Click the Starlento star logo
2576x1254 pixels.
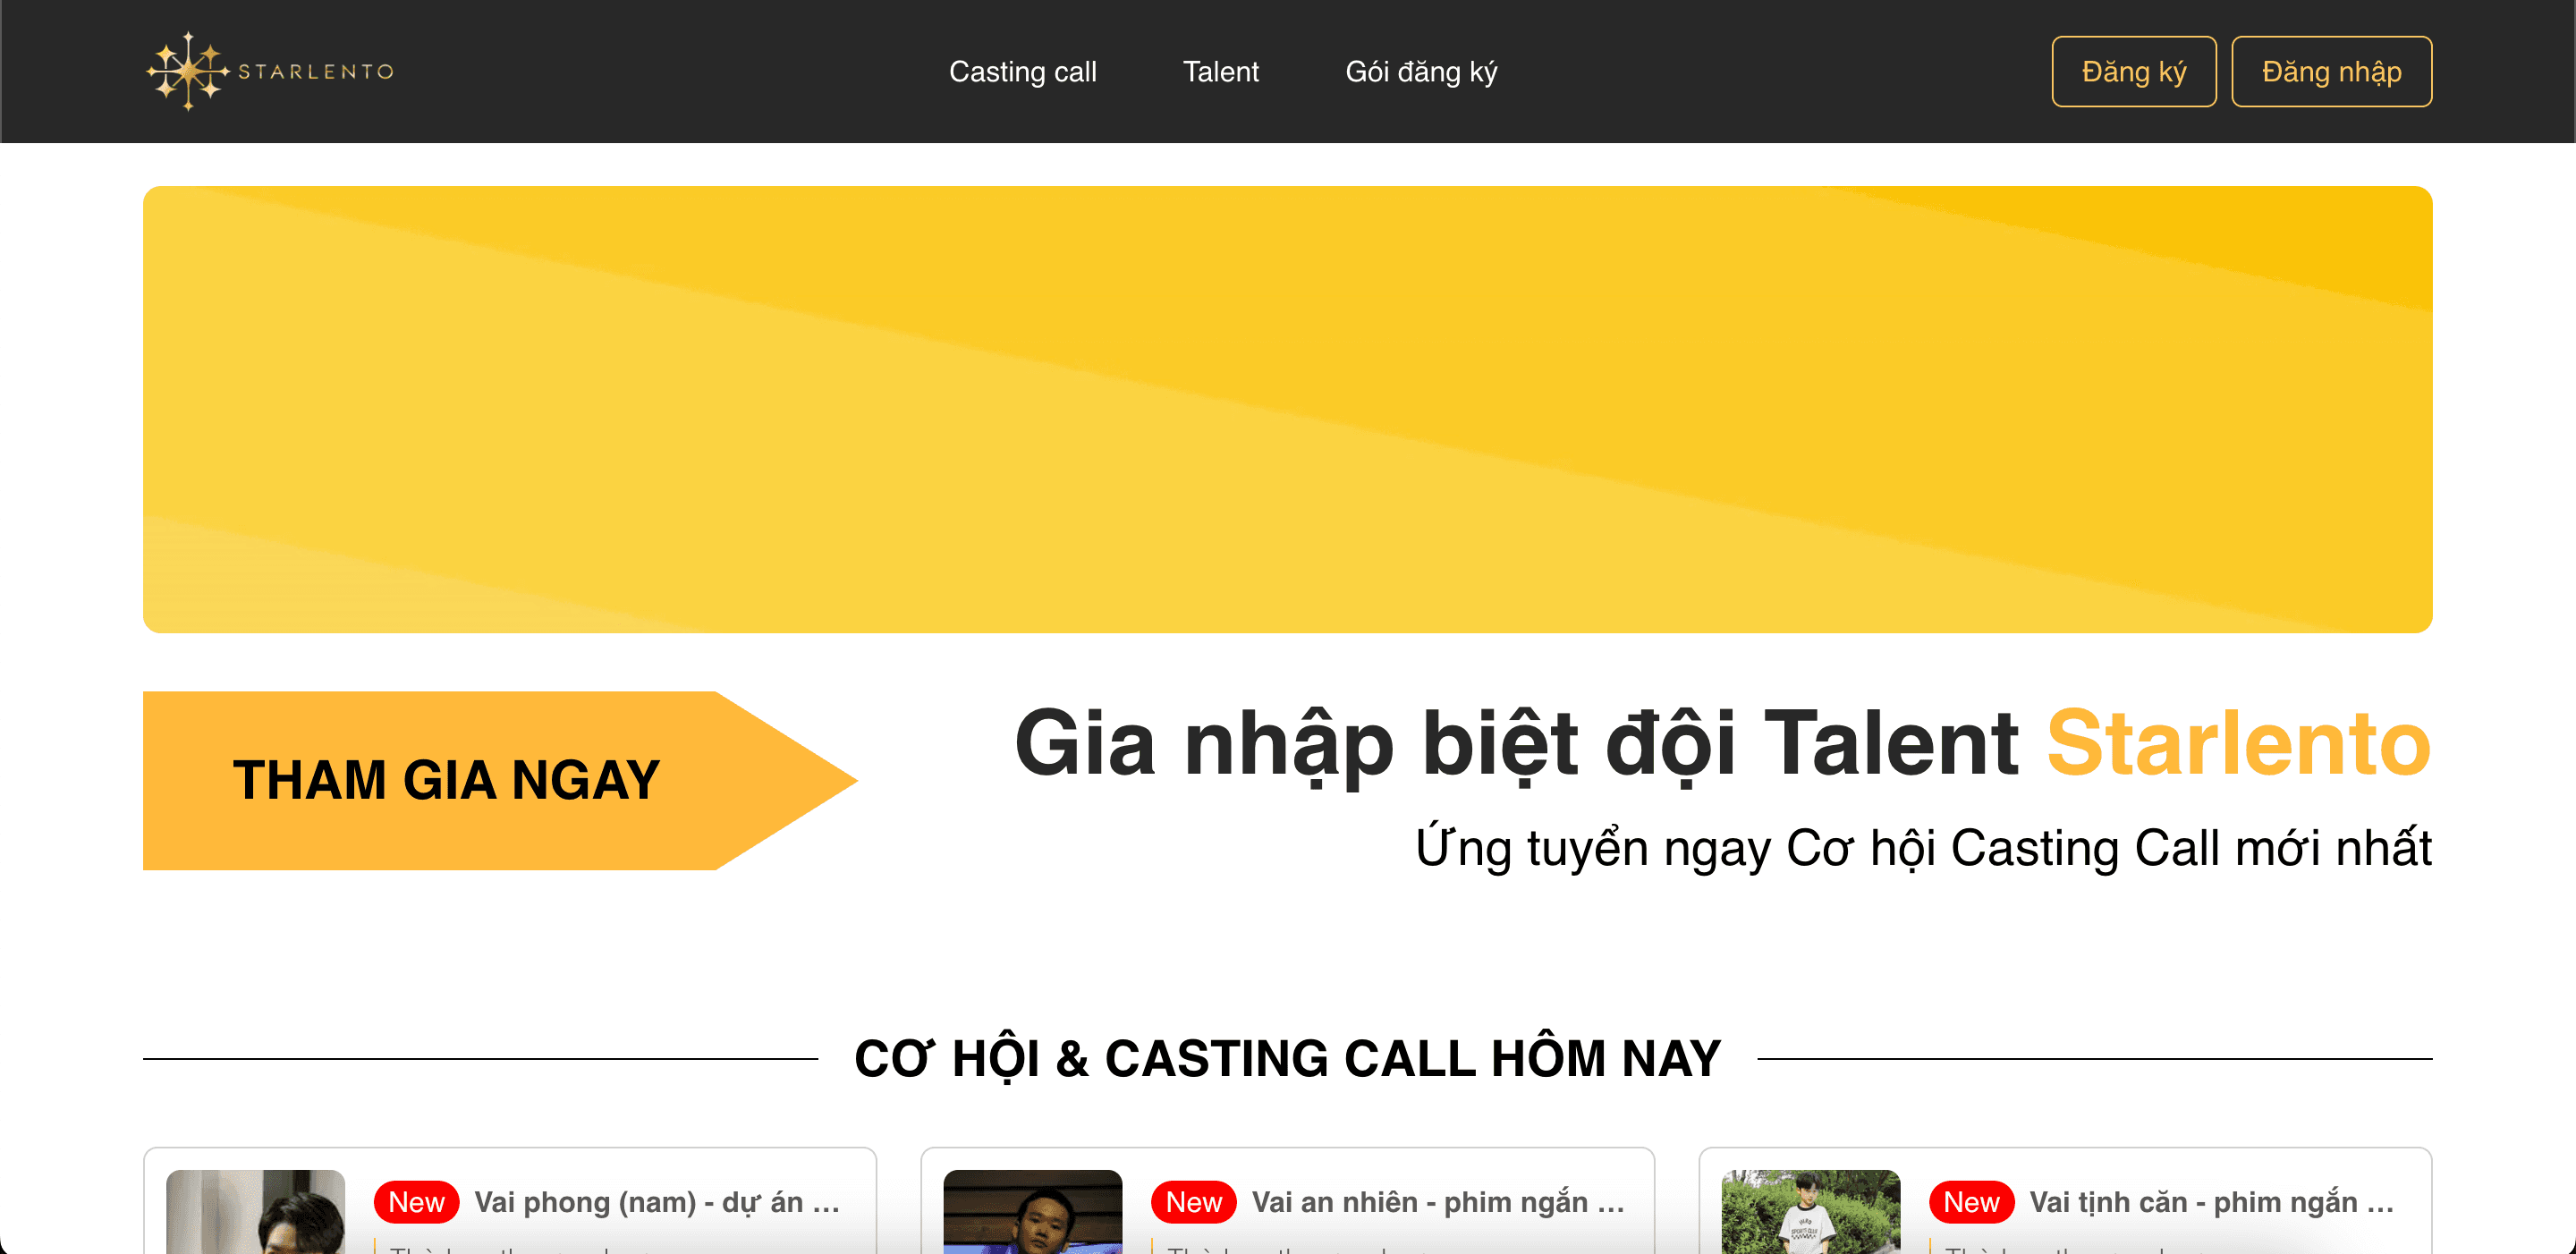[188, 71]
